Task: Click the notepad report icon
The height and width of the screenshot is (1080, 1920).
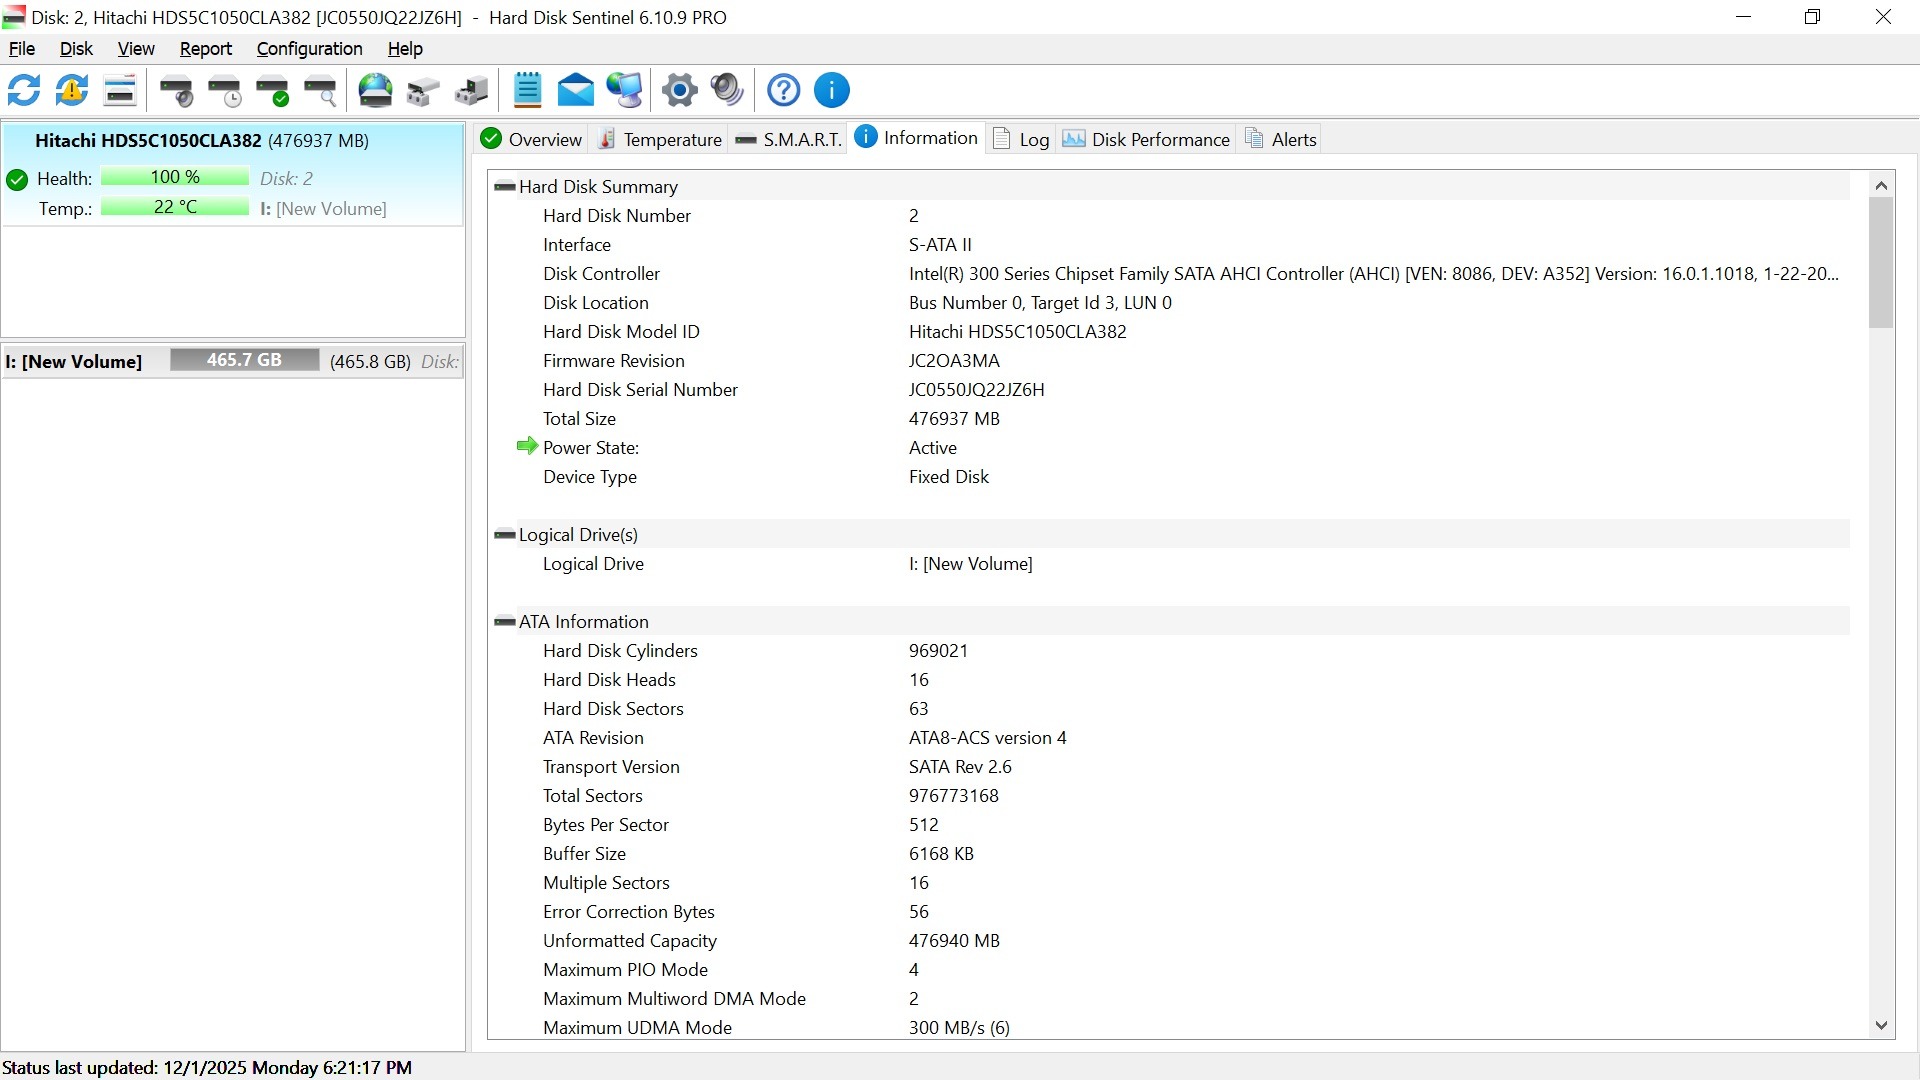Action: 527,90
